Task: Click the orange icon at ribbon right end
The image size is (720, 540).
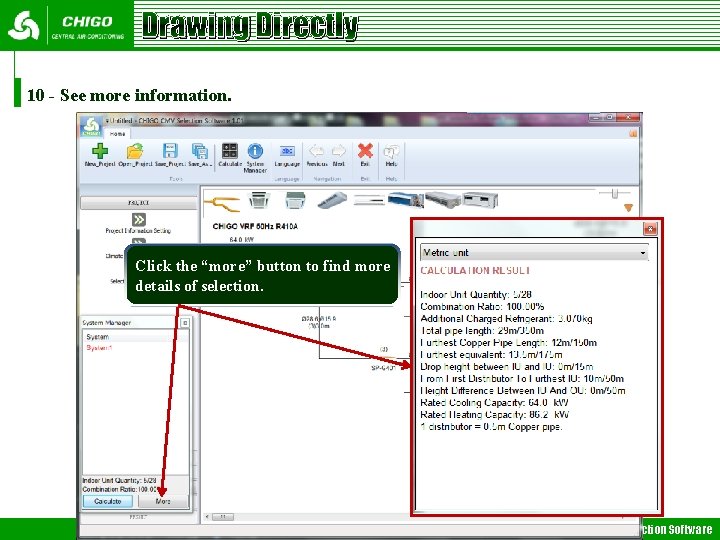Action: tap(633, 133)
